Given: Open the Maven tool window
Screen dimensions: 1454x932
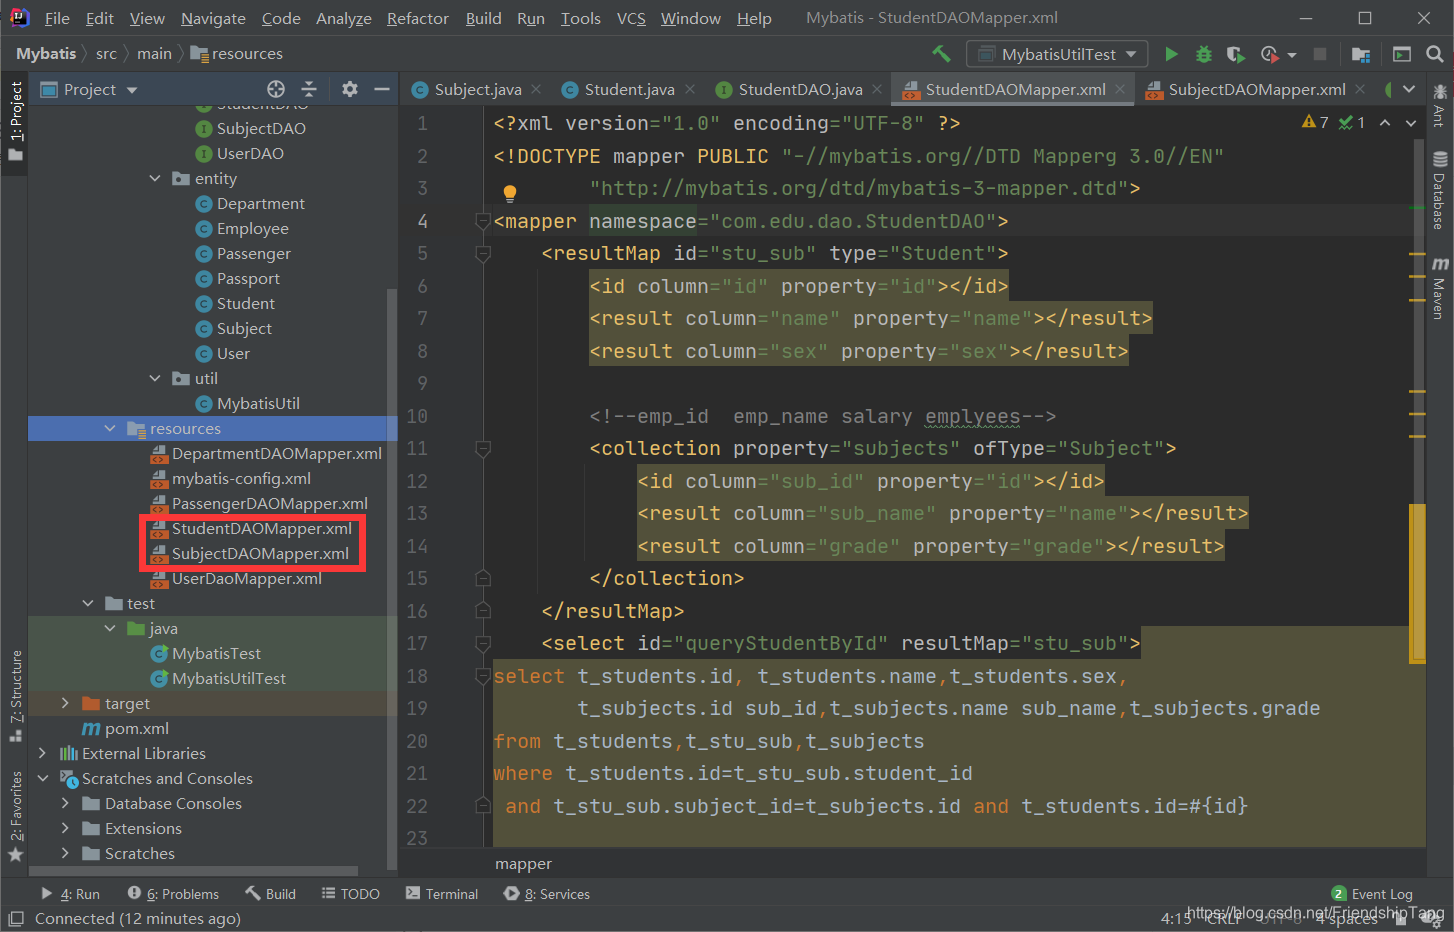Looking at the screenshot, I should (1440, 288).
